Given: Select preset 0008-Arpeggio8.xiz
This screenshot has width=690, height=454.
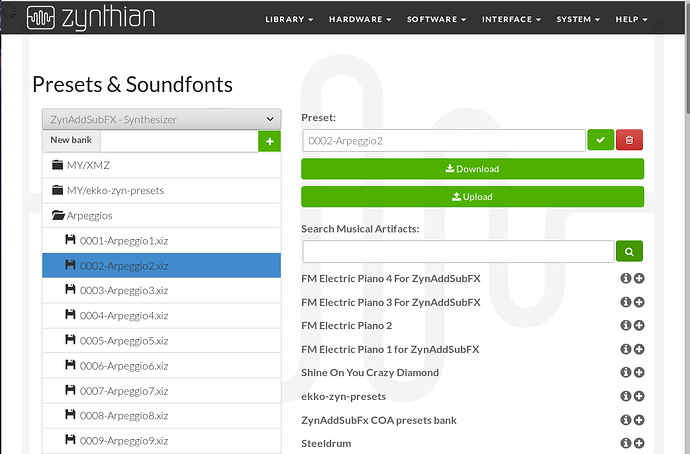Looking at the screenshot, I should [161, 416].
